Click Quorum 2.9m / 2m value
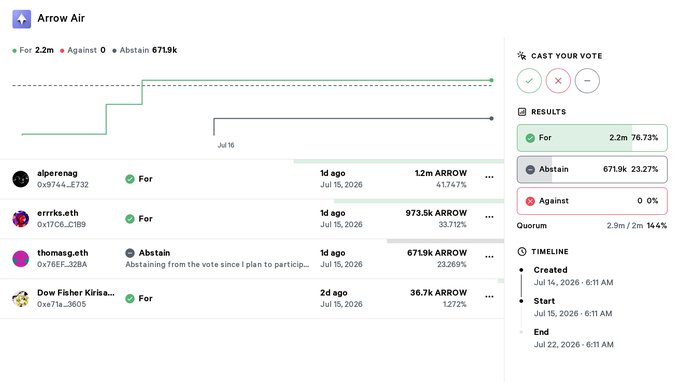Viewport: 680px width, 382px height. coord(624,225)
